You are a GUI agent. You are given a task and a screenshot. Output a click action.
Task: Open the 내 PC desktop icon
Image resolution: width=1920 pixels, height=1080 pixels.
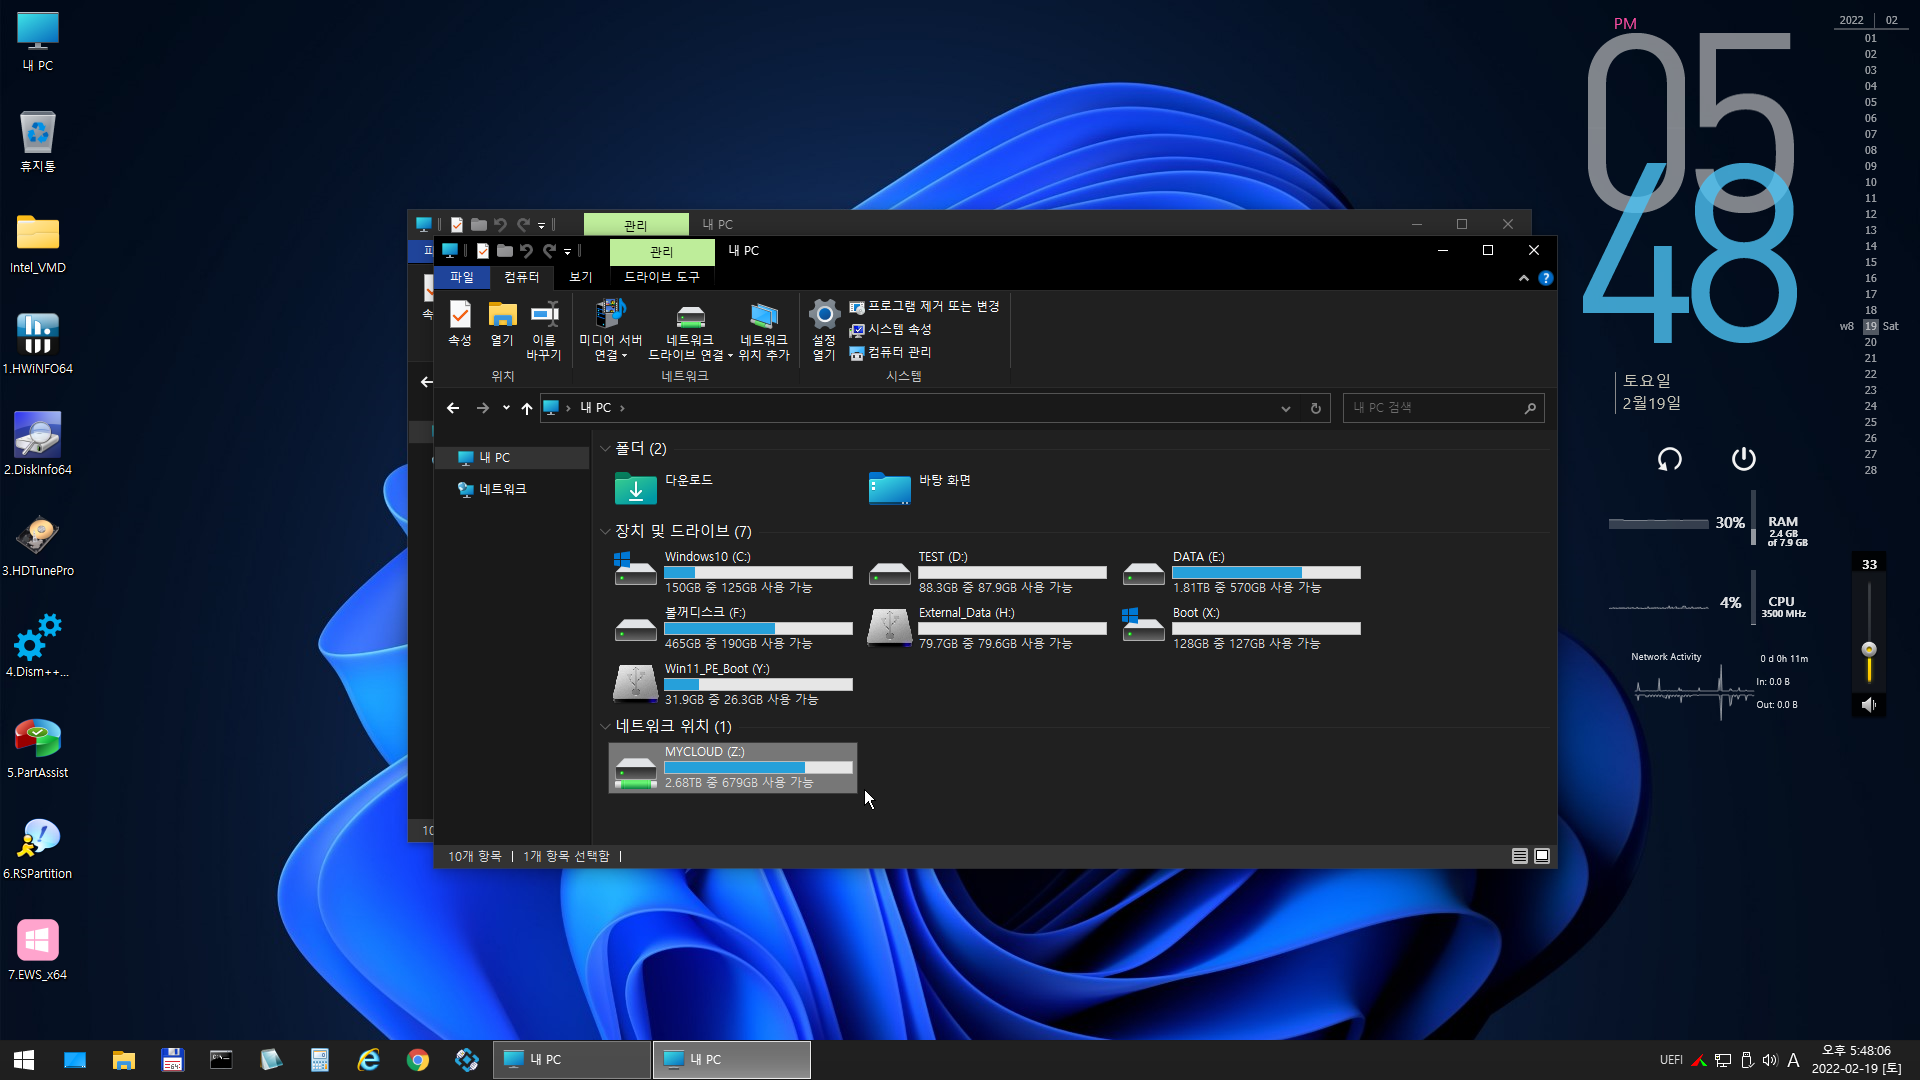click(x=38, y=42)
